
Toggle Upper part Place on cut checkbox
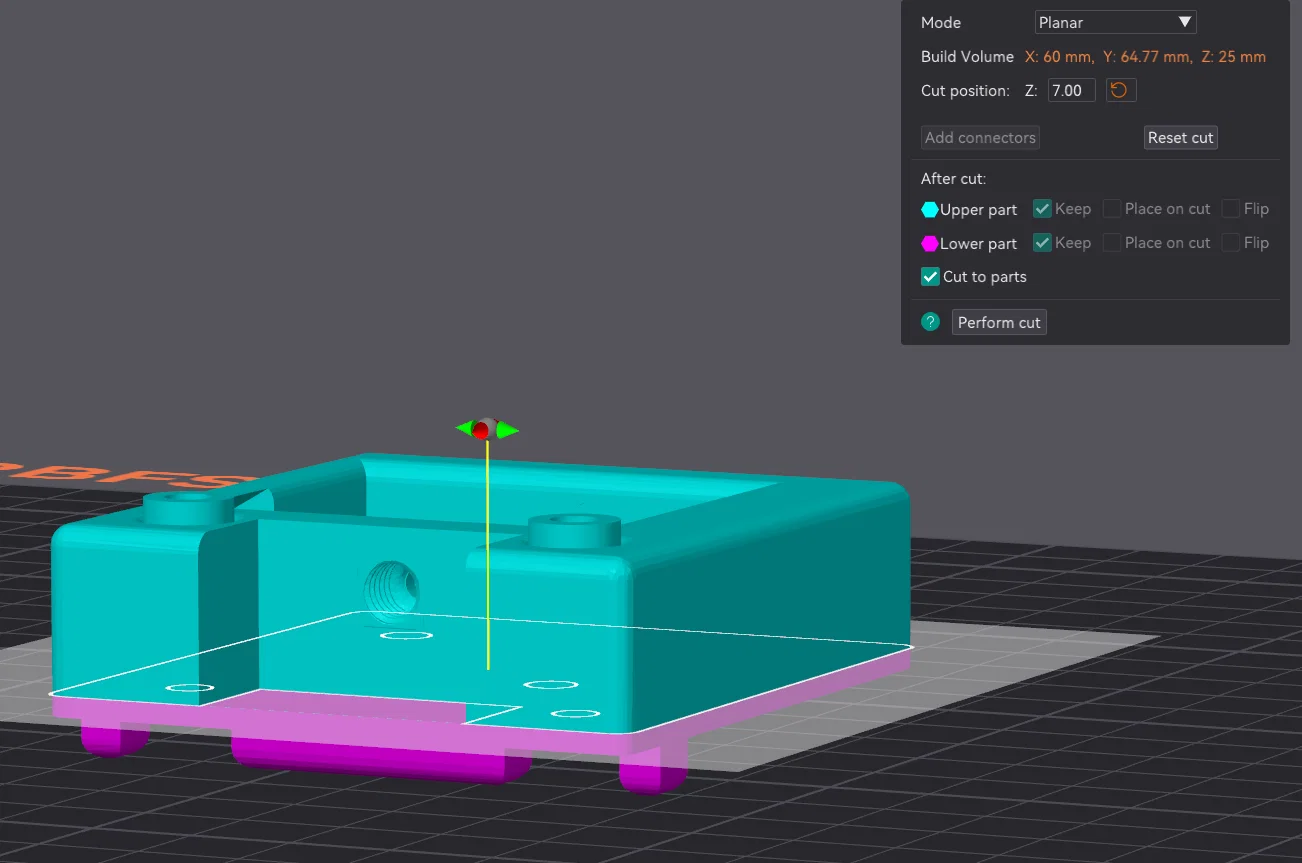tap(1112, 209)
